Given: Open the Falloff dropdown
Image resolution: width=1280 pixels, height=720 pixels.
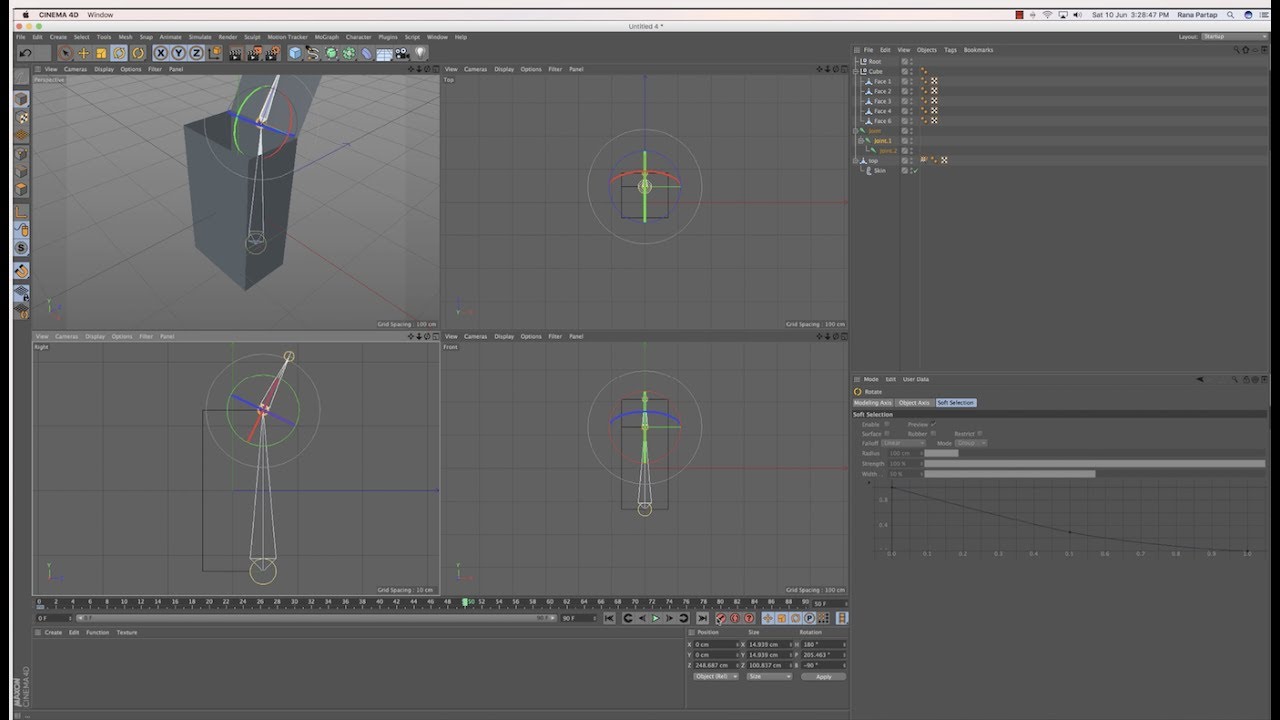Looking at the screenshot, I should (904, 443).
